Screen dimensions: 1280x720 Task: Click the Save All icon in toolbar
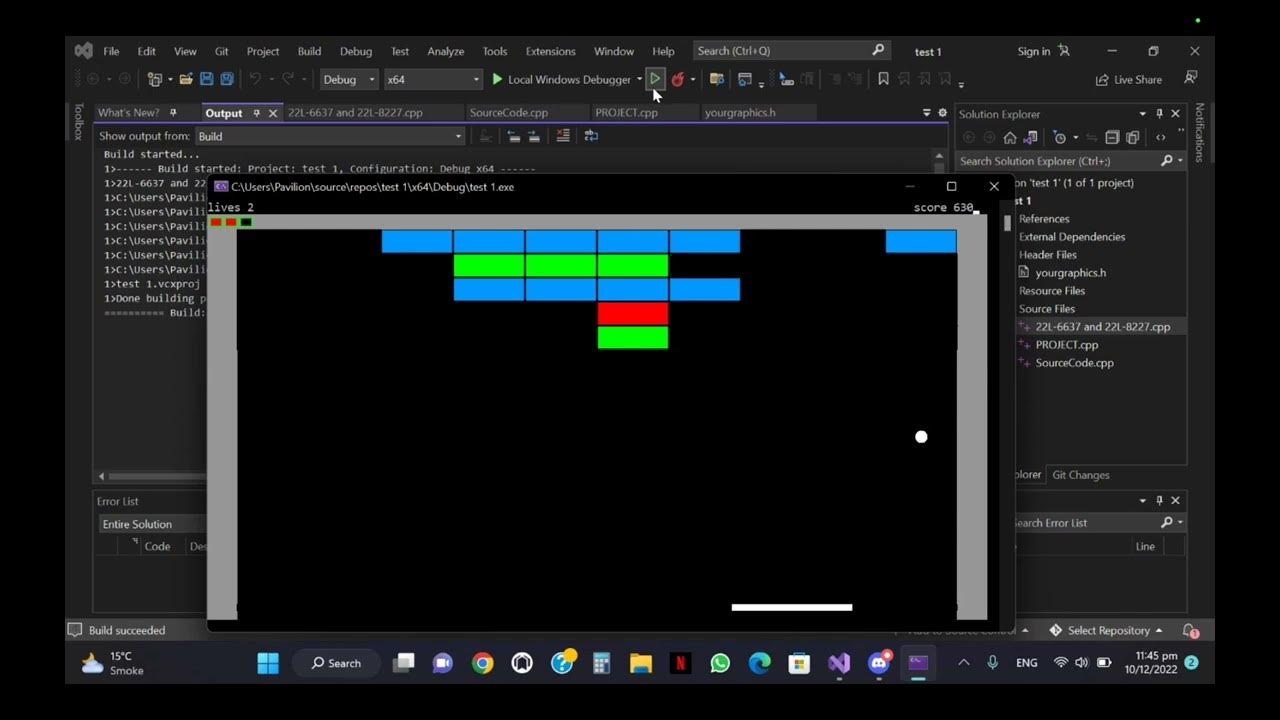click(227, 79)
